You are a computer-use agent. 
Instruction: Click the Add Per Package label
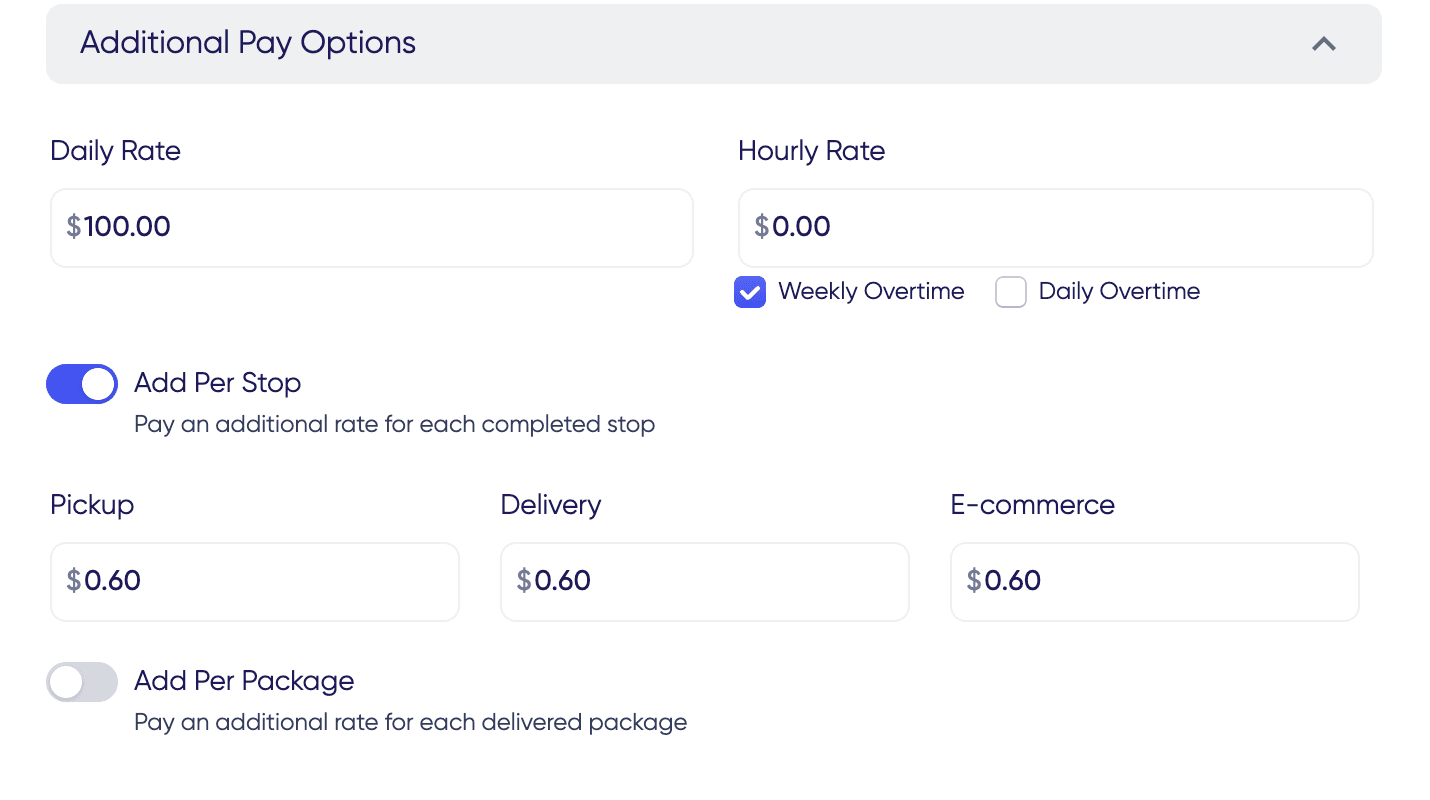click(x=244, y=681)
